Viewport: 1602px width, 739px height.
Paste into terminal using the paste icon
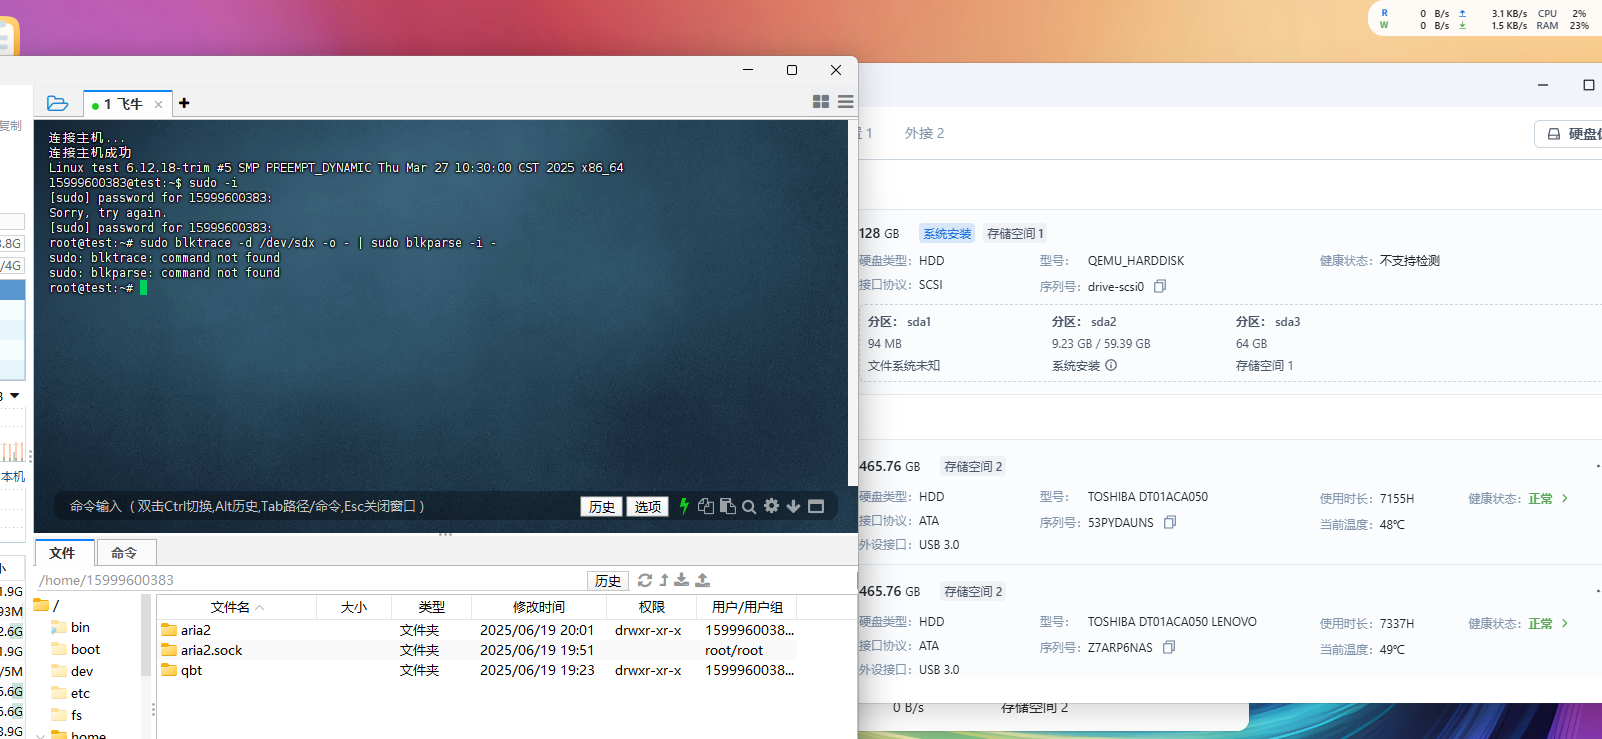pyautogui.click(x=727, y=506)
